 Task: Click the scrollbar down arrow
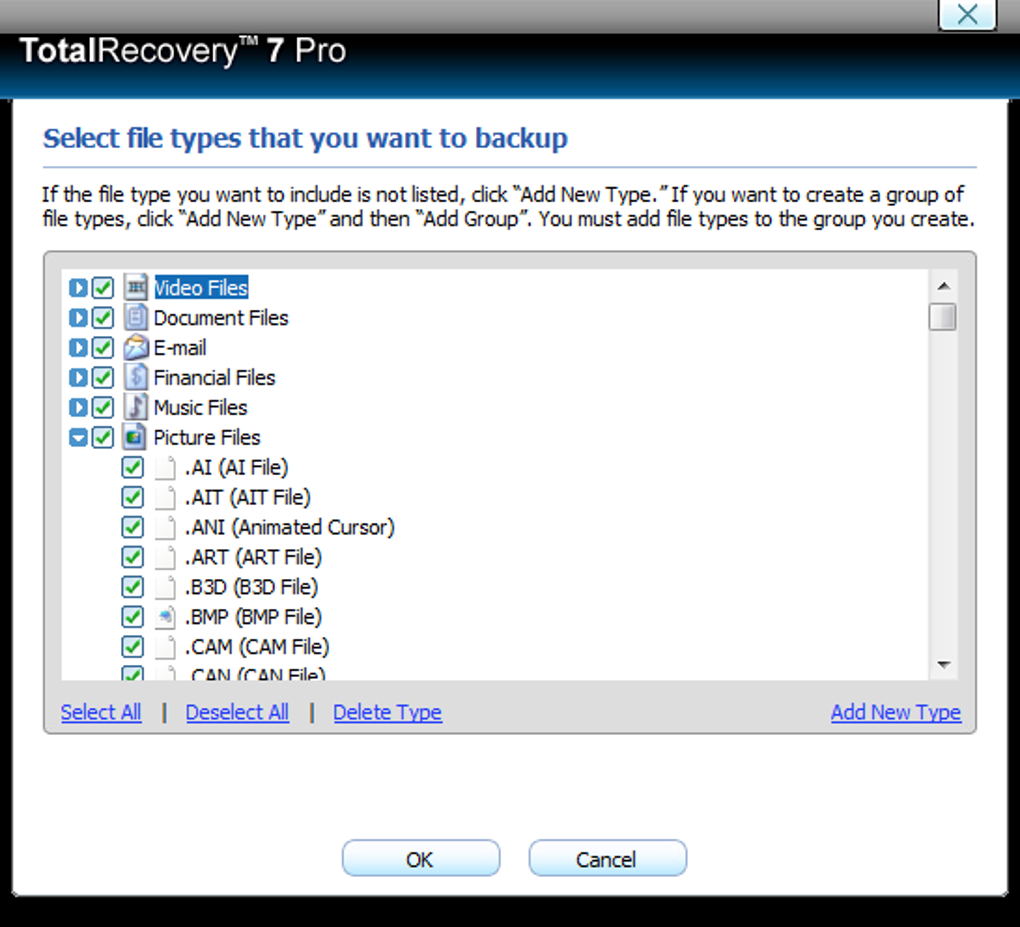pos(944,664)
